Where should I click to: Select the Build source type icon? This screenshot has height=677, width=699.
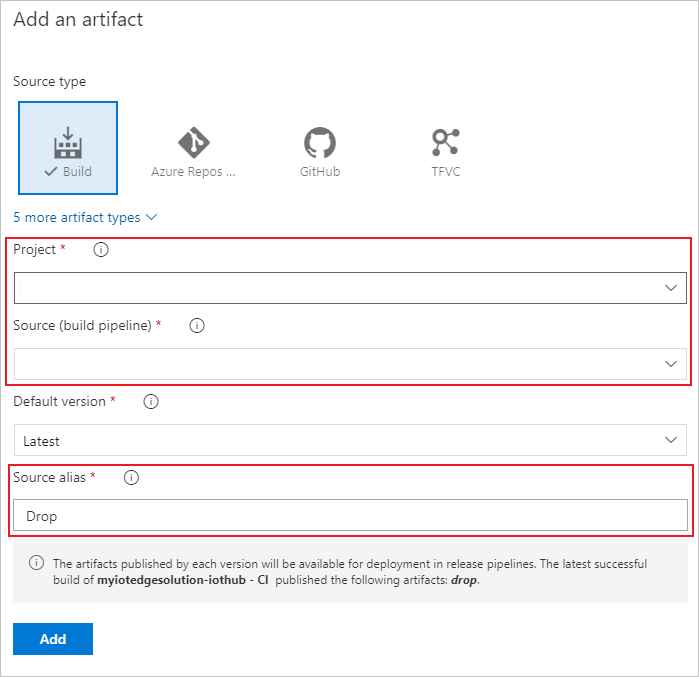pyautogui.click(x=68, y=142)
